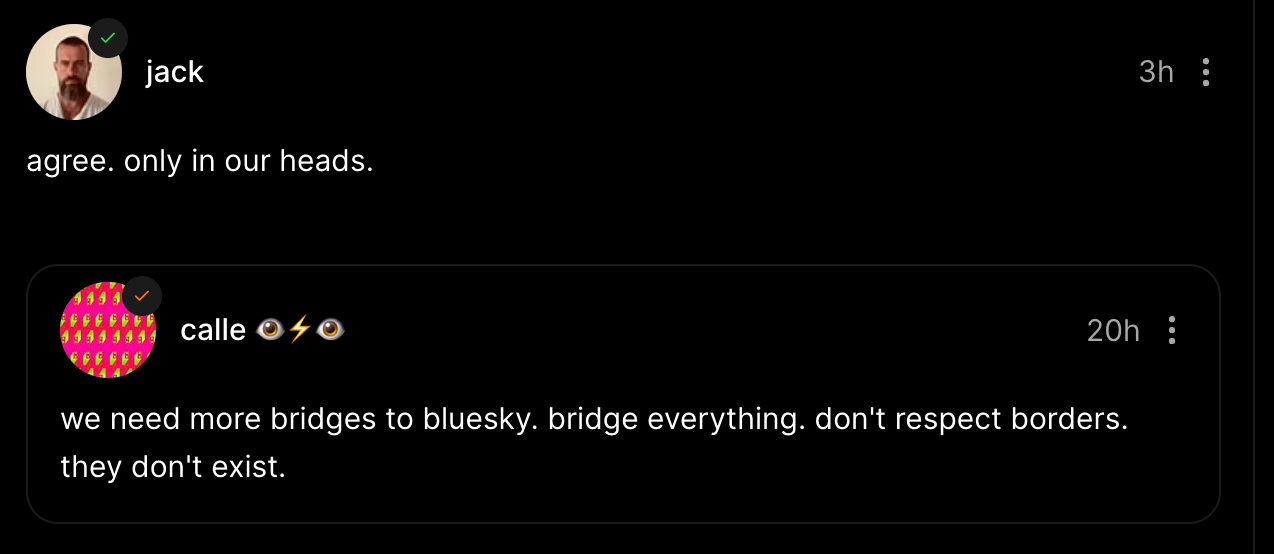The width and height of the screenshot is (1274, 554).
Task: Click "don't respect borders." in the quoted note
Action: click(971, 418)
